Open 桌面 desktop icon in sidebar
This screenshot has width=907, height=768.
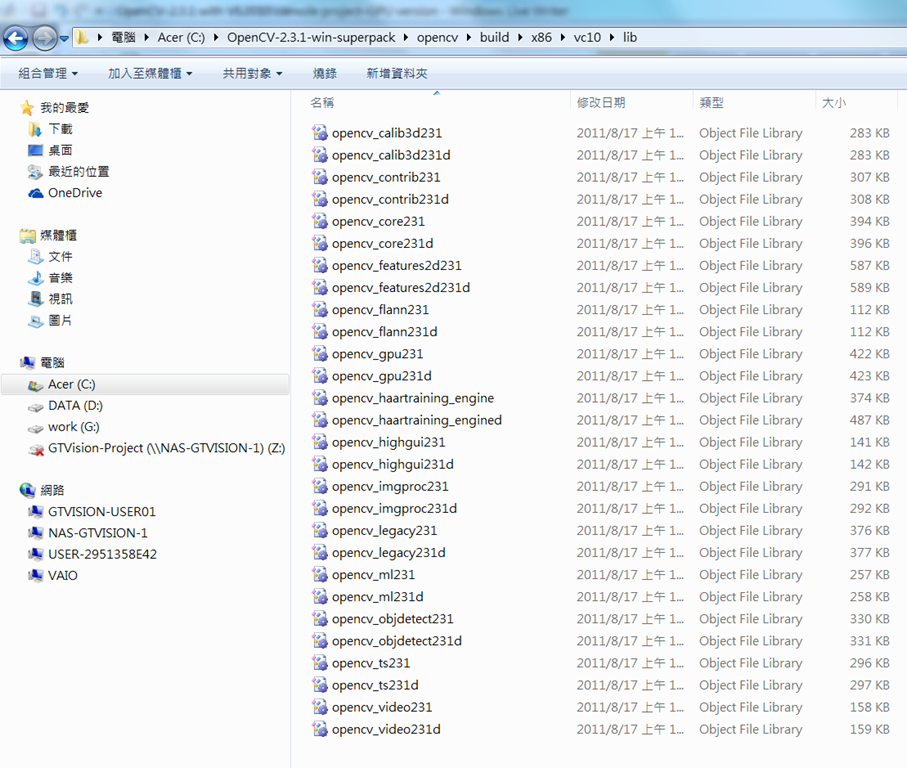pyautogui.click(x=35, y=150)
